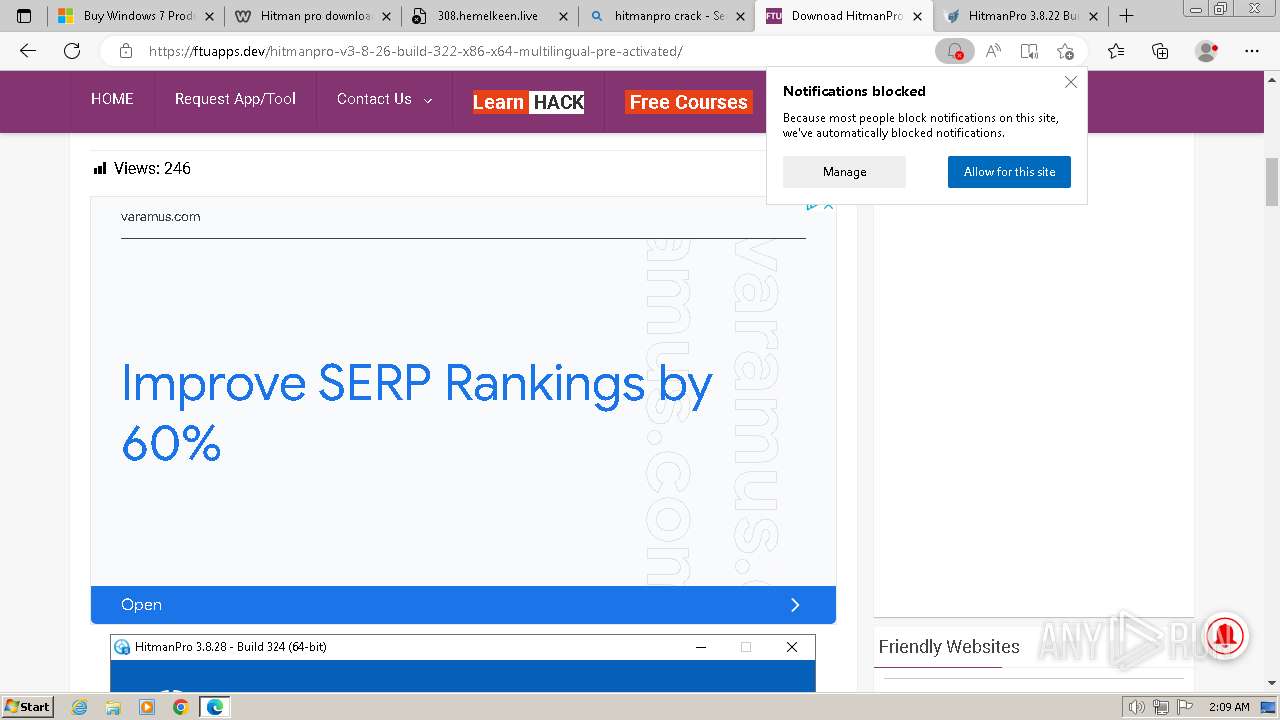Screen dimensions: 1280x720
Task: Close the Notifications blocked popup
Action: click(1071, 82)
